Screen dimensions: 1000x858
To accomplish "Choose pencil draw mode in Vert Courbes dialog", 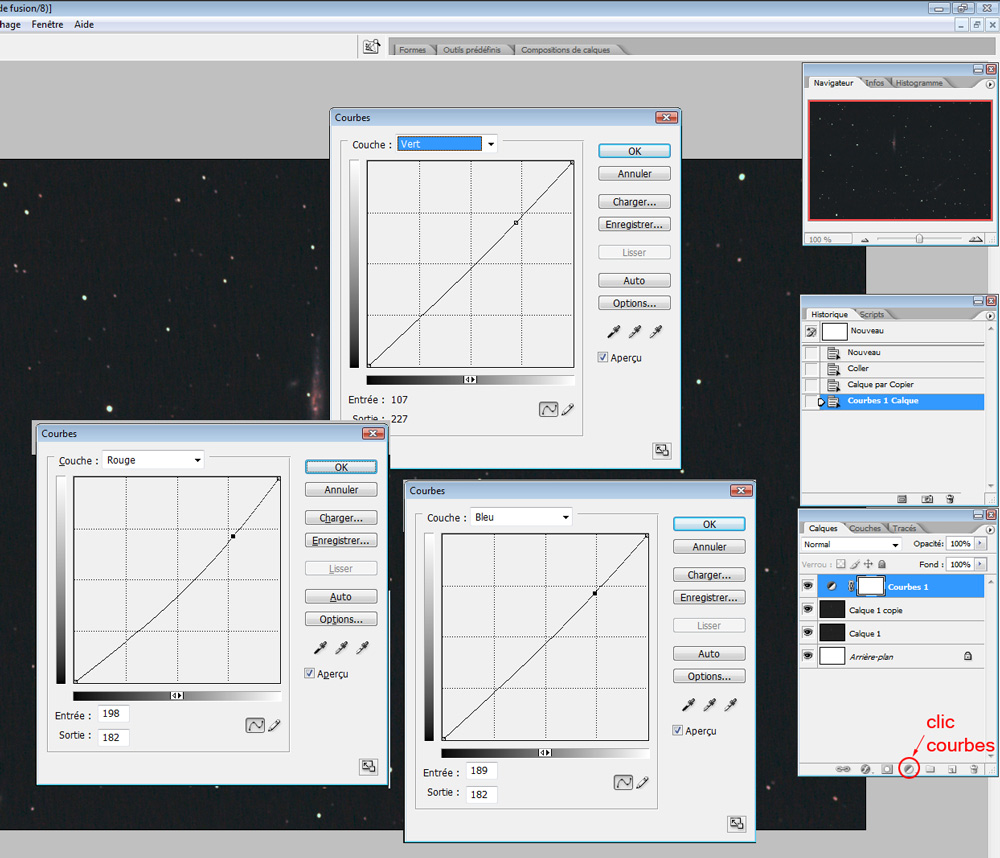I will (x=568, y=409).
